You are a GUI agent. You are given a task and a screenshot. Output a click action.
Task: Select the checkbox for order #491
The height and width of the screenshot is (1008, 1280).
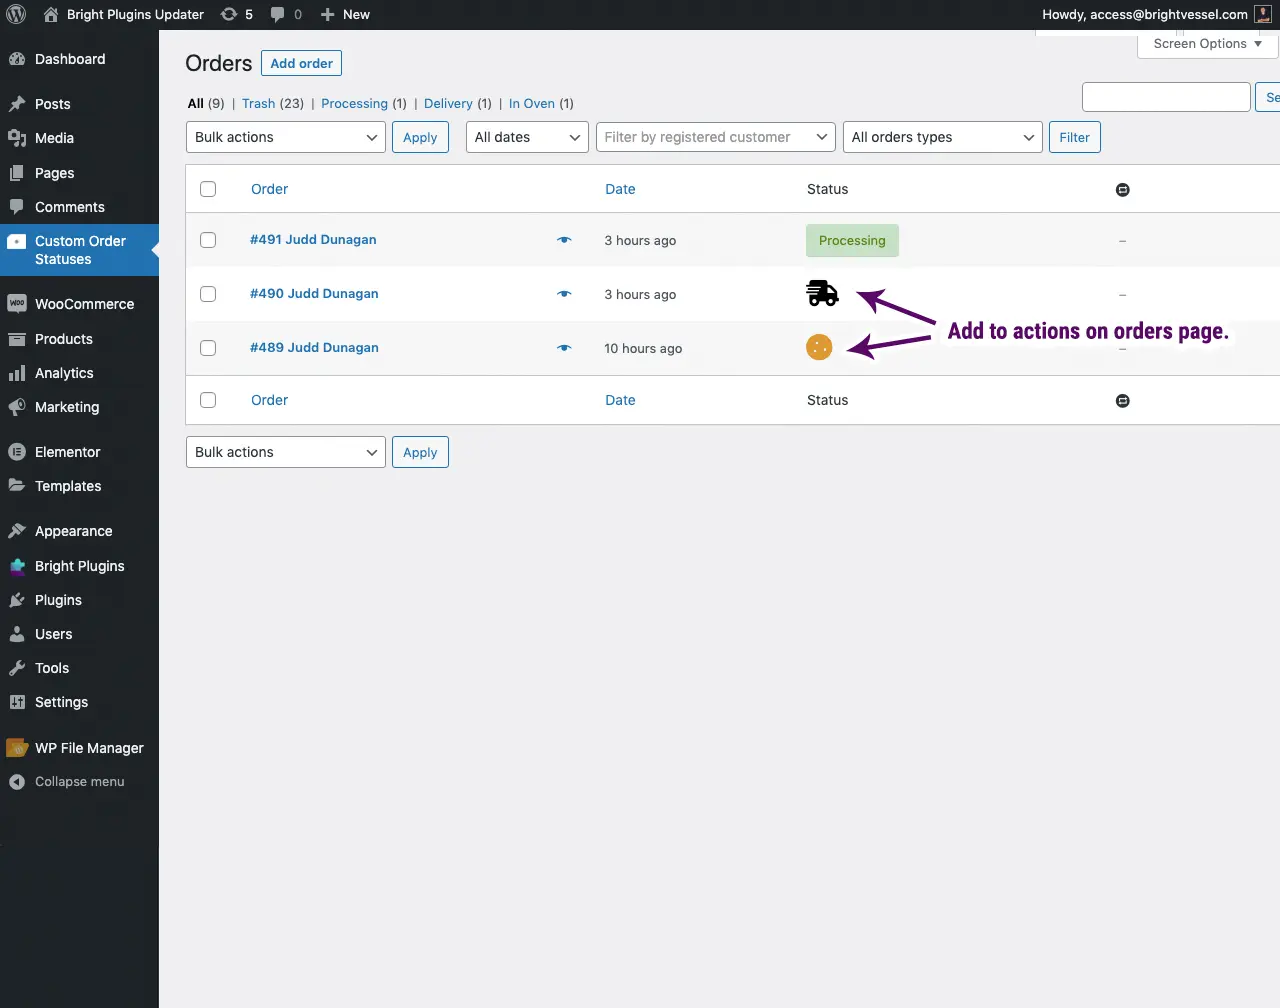click(x=208, y=240)
